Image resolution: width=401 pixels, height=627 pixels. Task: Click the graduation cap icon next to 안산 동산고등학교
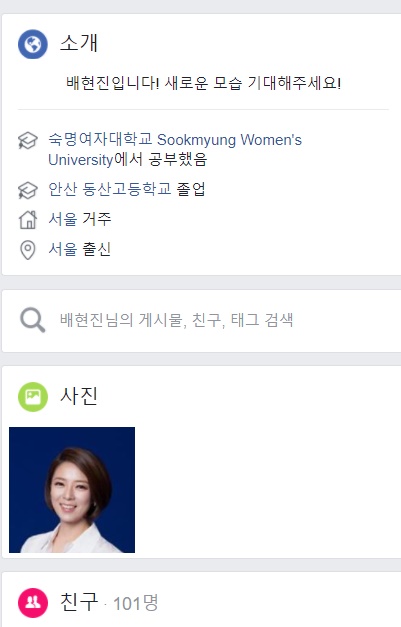tap(28, 190)
